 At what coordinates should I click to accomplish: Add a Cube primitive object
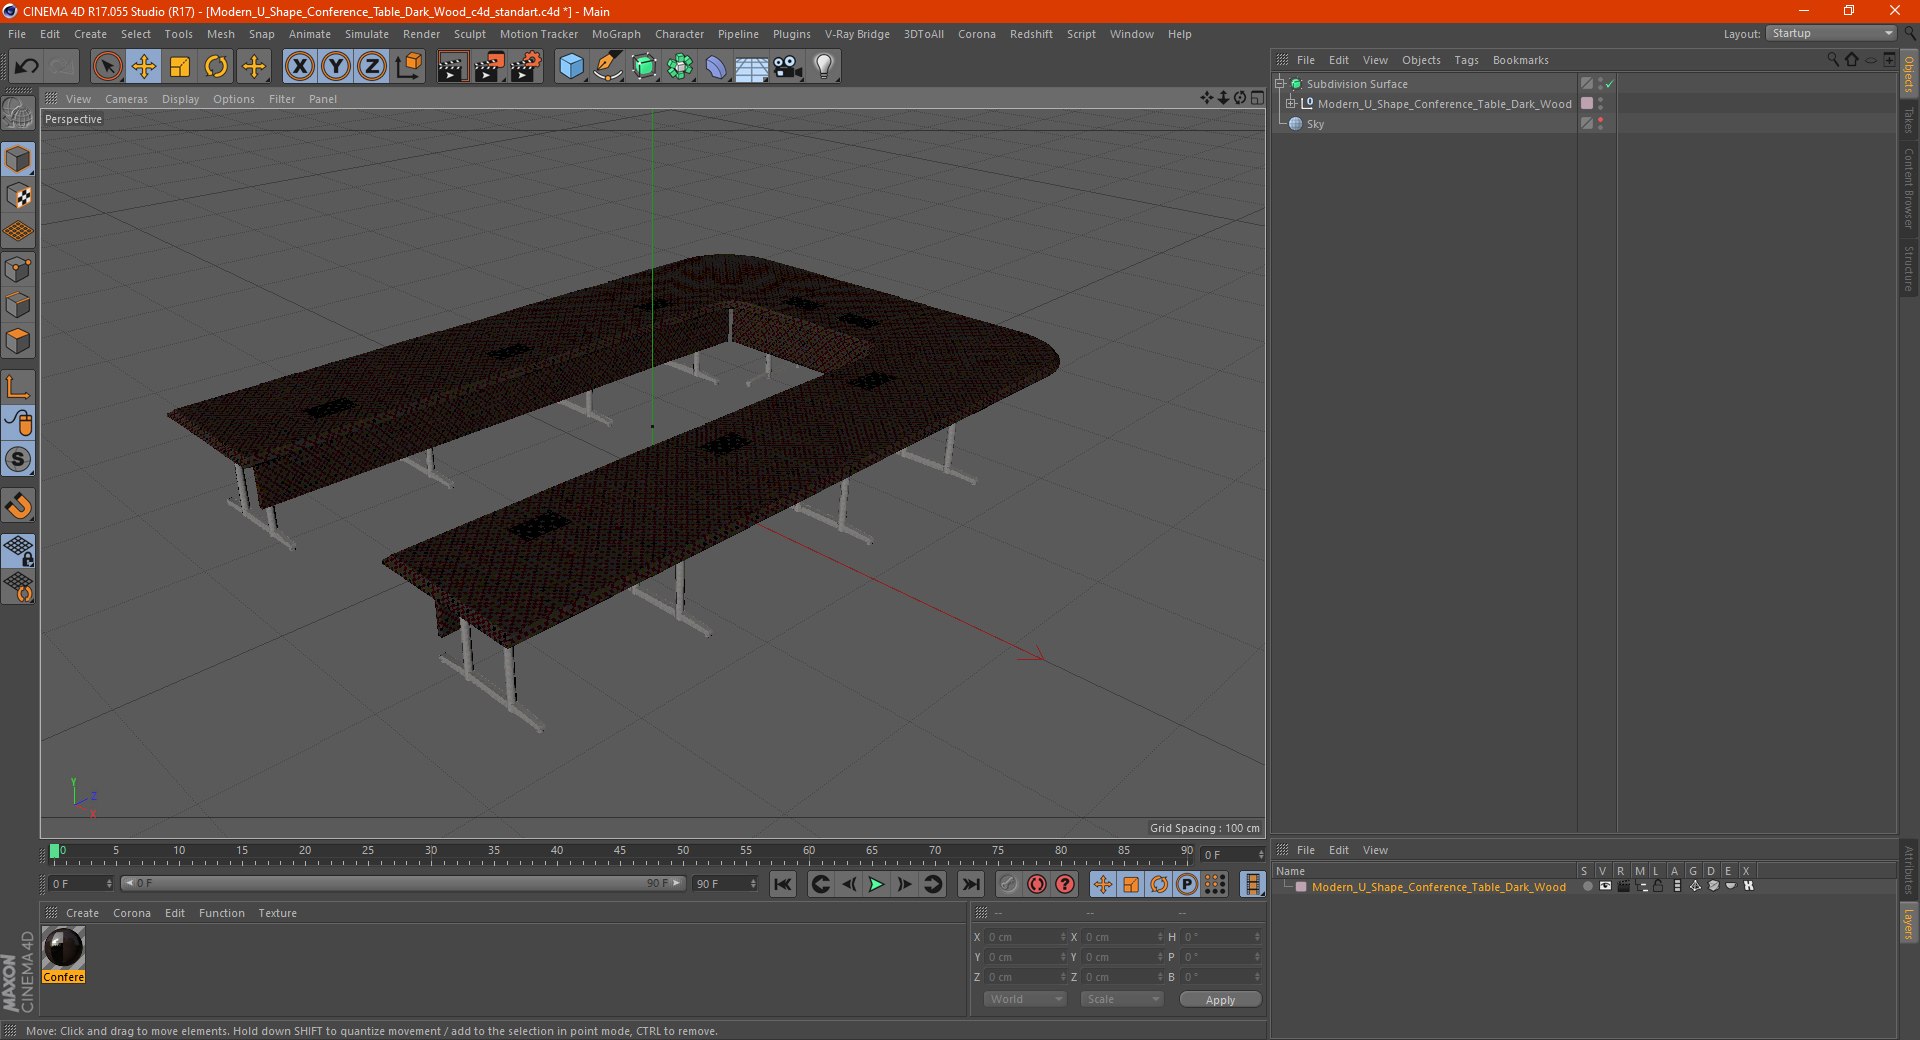[x=571, y=67]
